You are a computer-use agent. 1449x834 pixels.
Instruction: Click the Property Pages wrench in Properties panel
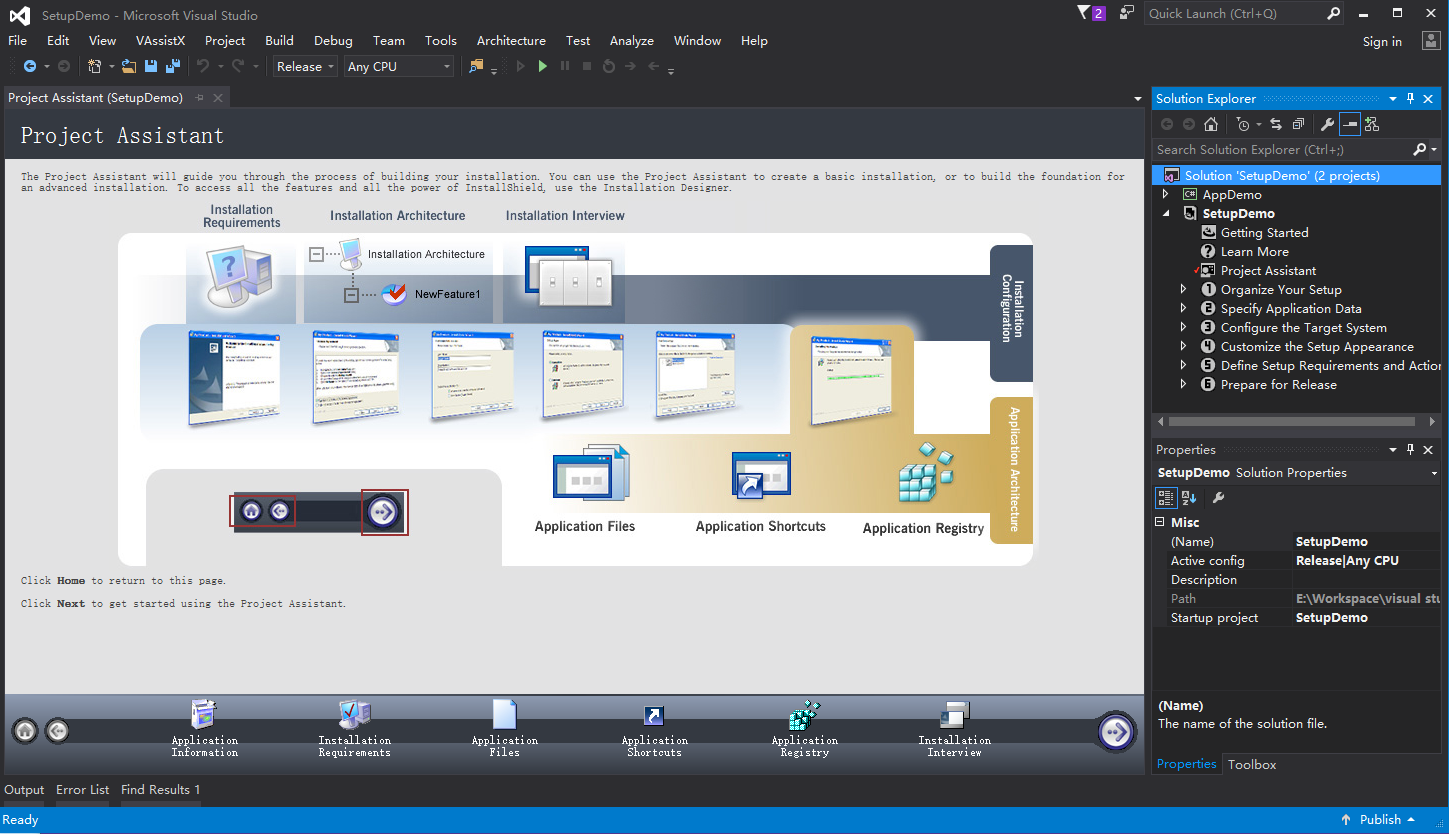point(1218,497)
